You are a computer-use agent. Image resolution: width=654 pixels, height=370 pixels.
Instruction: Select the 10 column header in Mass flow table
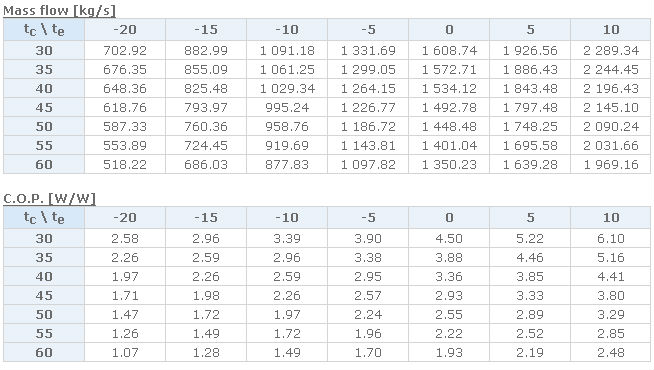coord(611,30)
